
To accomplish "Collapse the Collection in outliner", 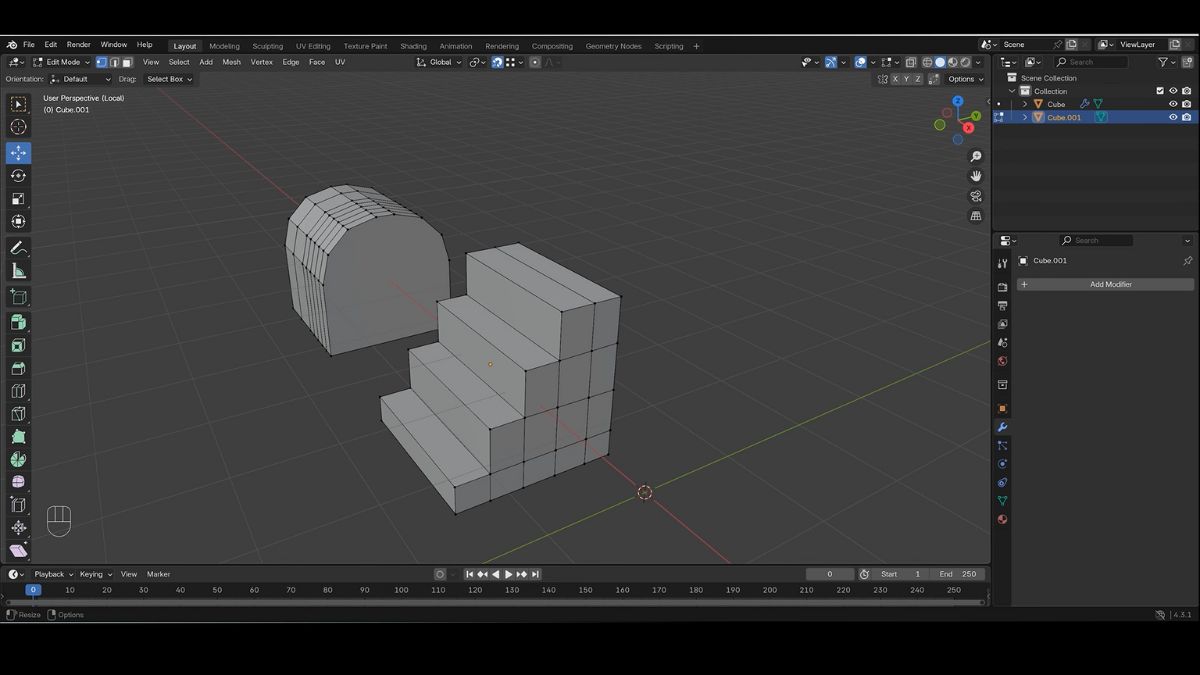I will (1012, 91).
